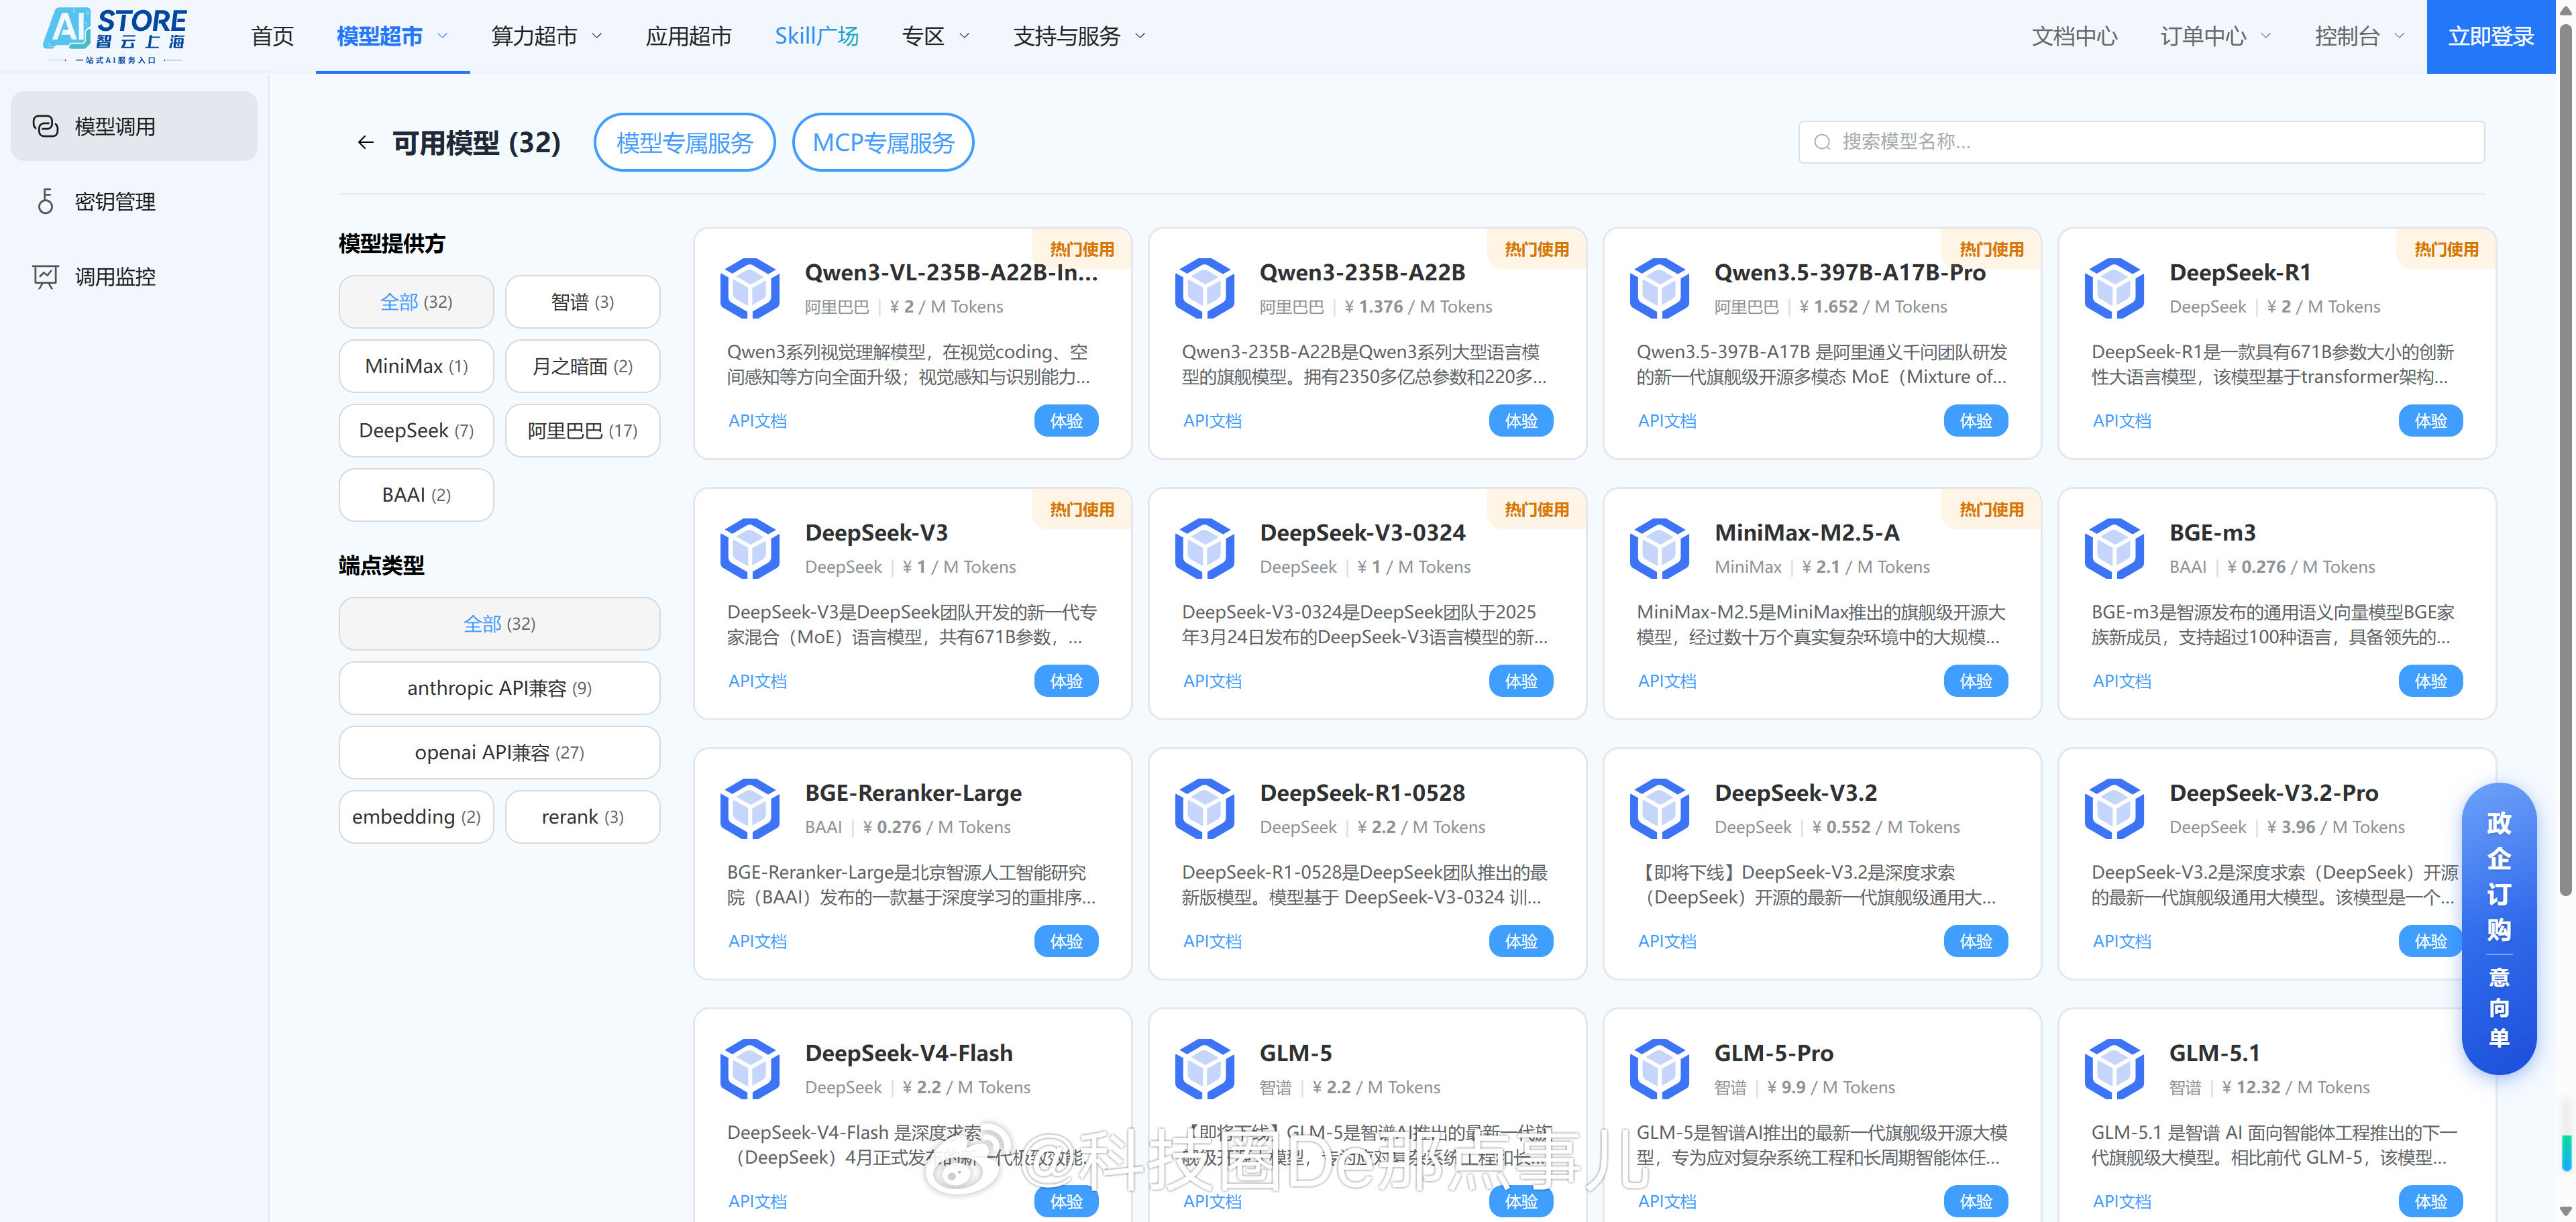Click the Qwen3-235B-A22B model cube icon
Image resolution: width=2576 pixels, height=1222 pixels.
1205,288
